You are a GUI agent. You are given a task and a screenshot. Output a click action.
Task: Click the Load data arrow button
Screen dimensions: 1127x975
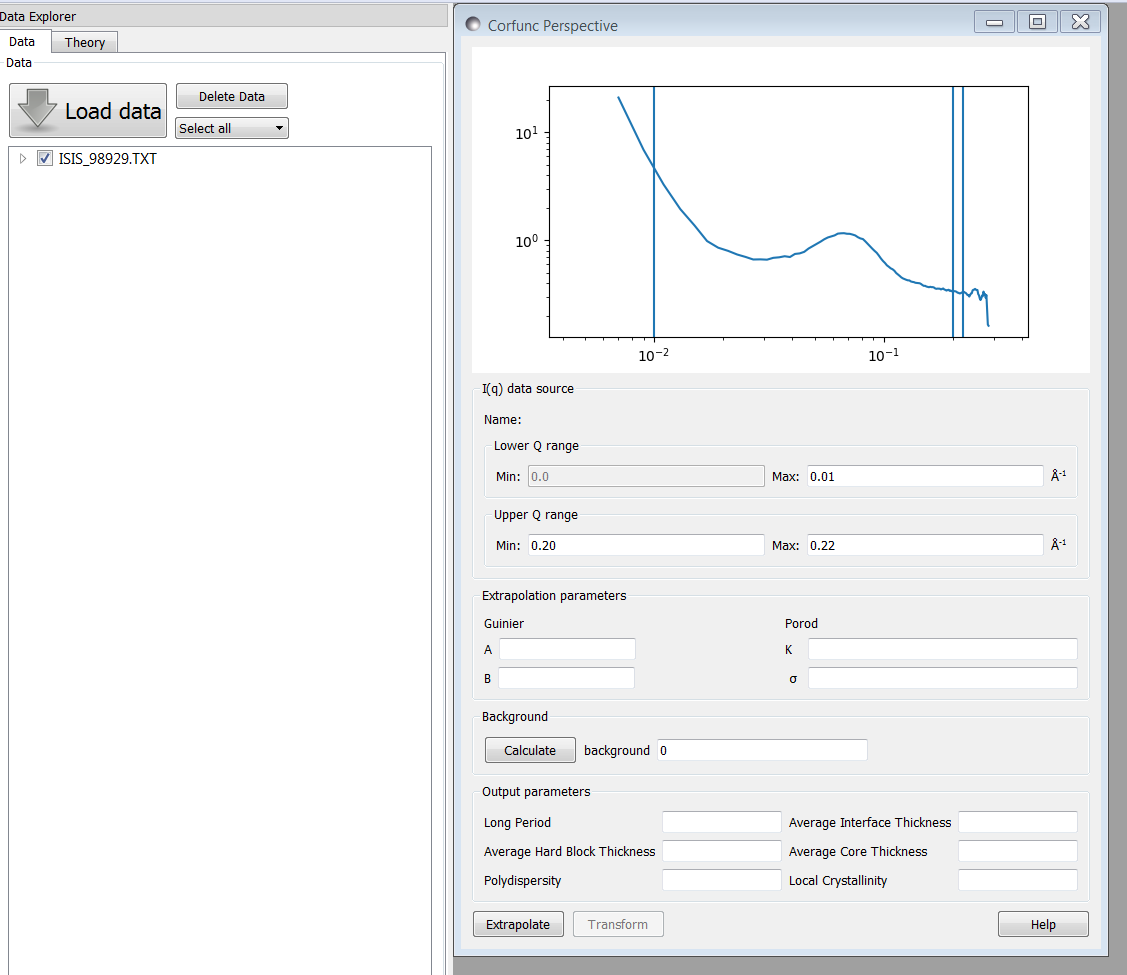point(88,111)
